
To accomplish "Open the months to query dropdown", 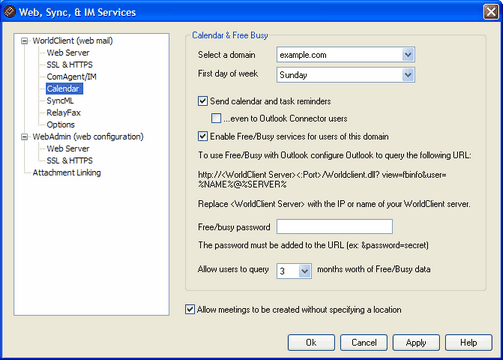I will 304,271.
